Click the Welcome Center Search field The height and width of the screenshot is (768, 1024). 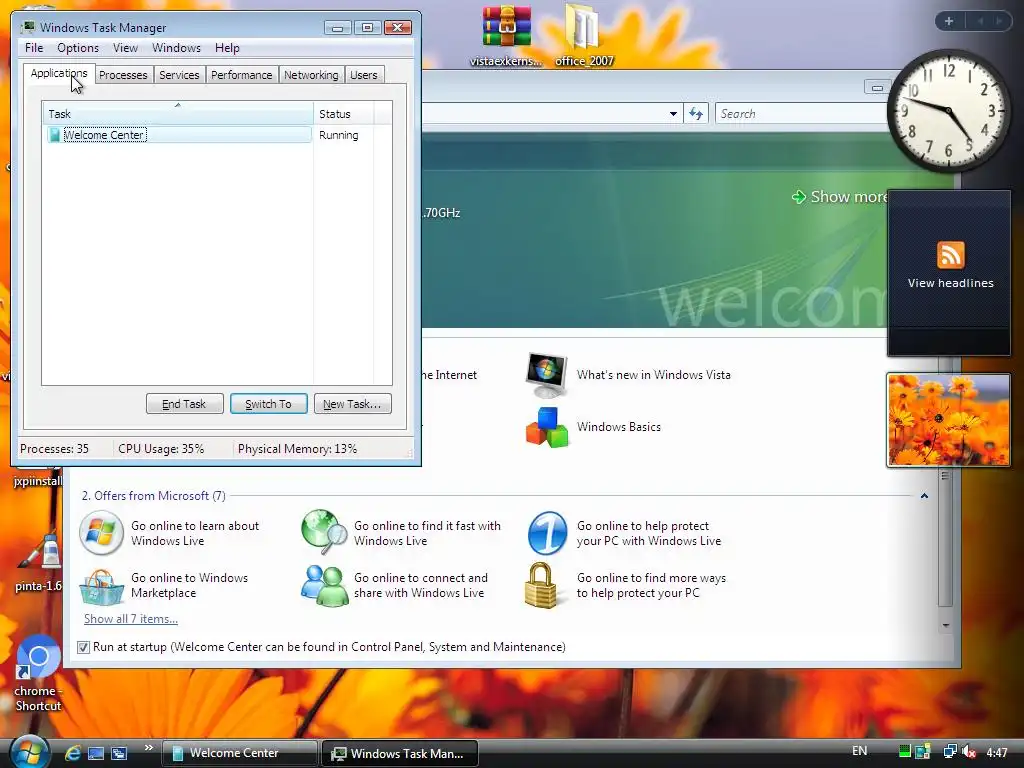(x=801, y=114)
